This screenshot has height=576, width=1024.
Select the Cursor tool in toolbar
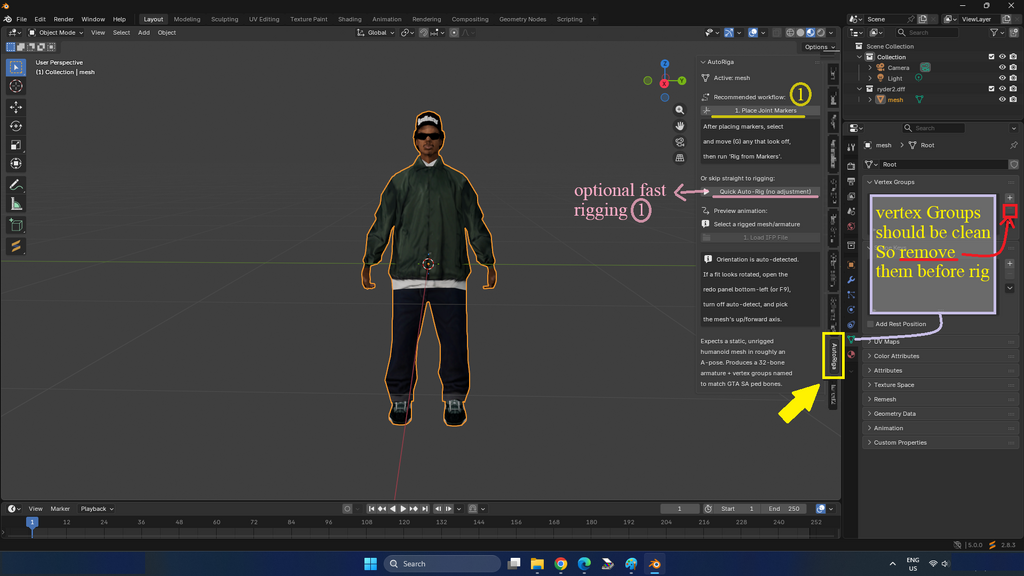16,86
